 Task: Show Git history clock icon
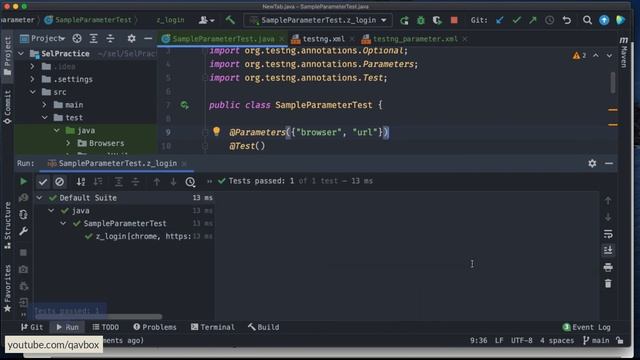coord(549,20)
